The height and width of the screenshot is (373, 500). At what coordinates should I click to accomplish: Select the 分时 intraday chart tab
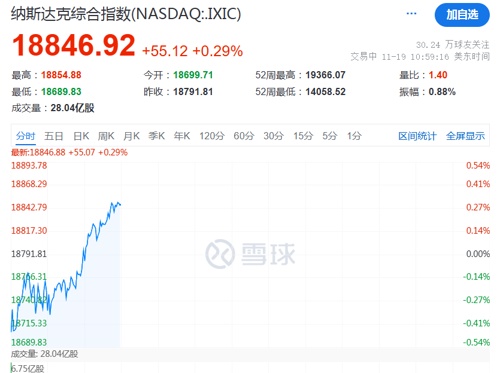click(x=26, y=136)
